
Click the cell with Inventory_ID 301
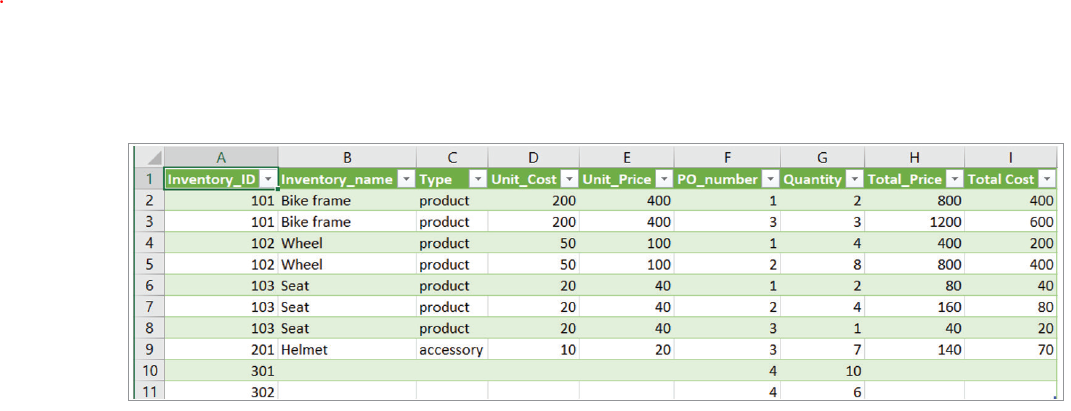pyautogui.click(x=220, y=371)
